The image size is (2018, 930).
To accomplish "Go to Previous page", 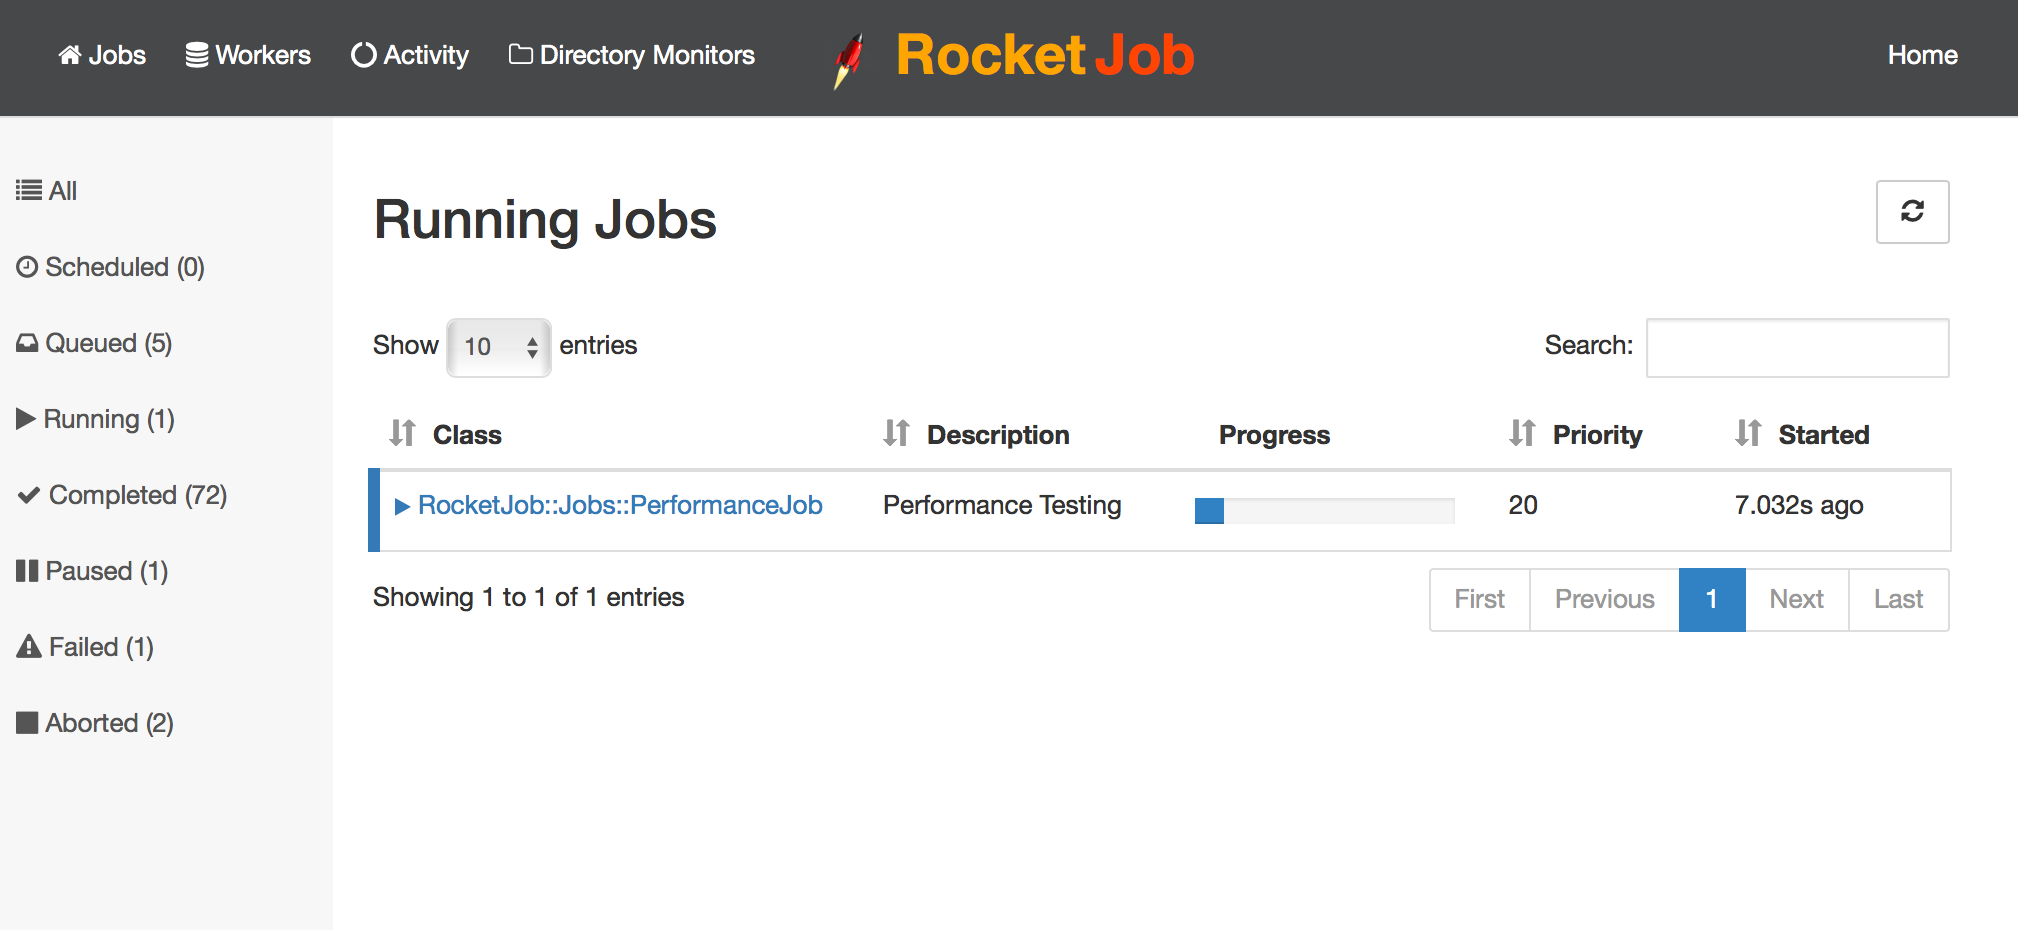I will 1604,599.
